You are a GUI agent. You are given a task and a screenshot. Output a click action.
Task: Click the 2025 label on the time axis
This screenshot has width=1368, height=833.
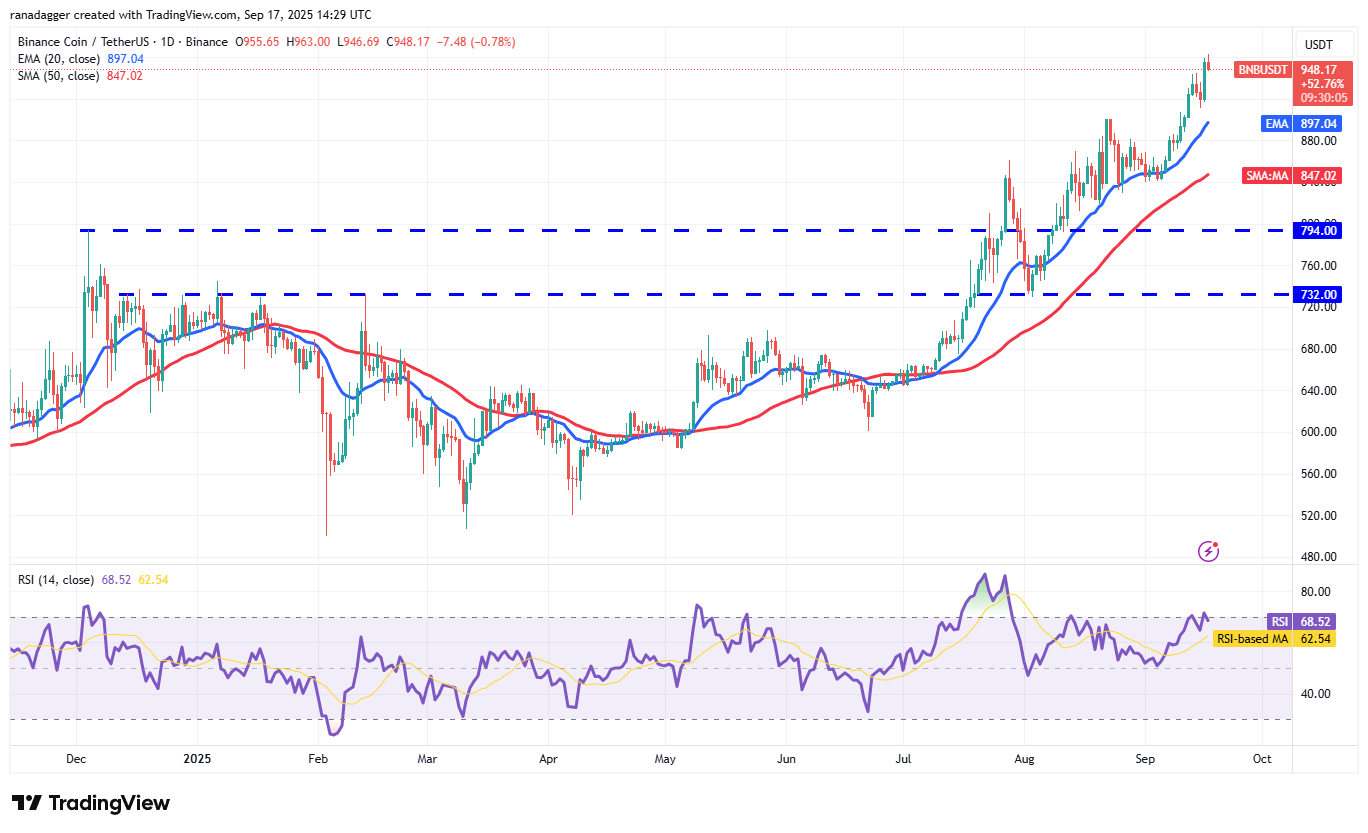point(197,759)
